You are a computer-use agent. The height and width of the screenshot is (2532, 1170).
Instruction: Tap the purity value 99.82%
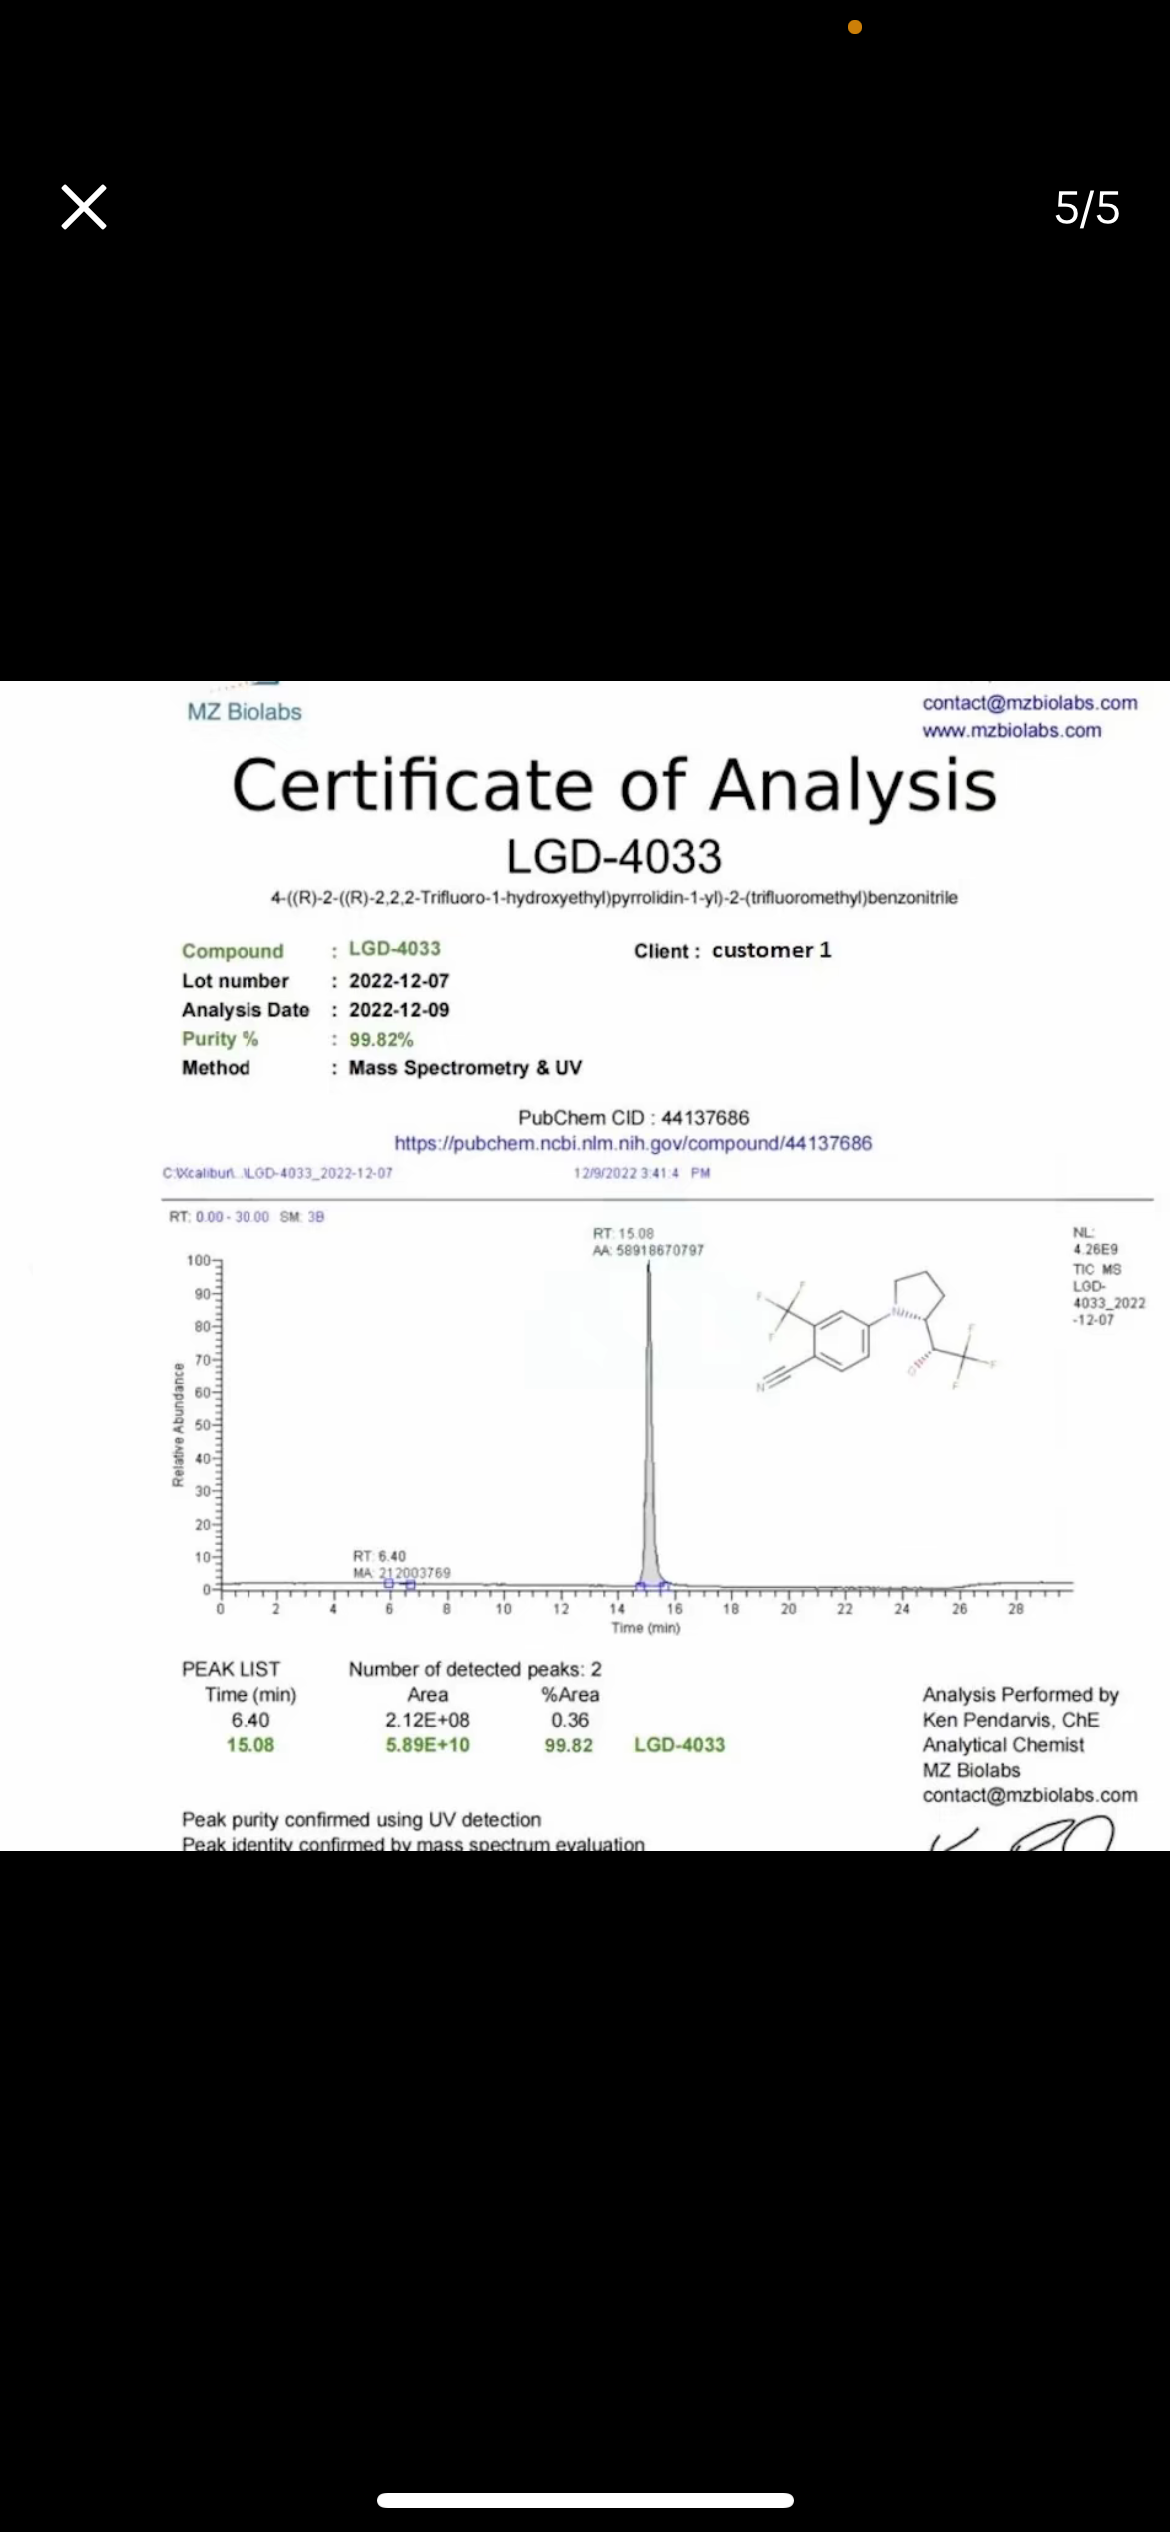(381, 1040)
